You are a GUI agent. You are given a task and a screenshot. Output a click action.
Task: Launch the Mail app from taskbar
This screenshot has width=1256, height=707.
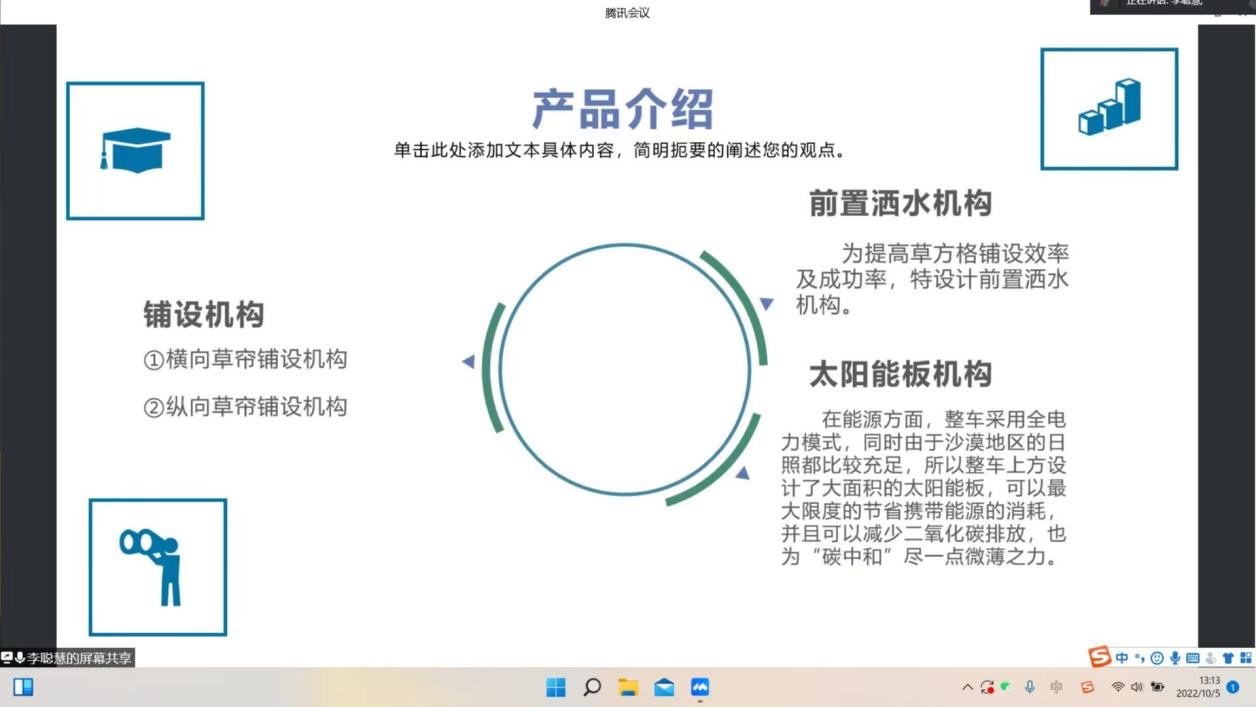(664, 687)
